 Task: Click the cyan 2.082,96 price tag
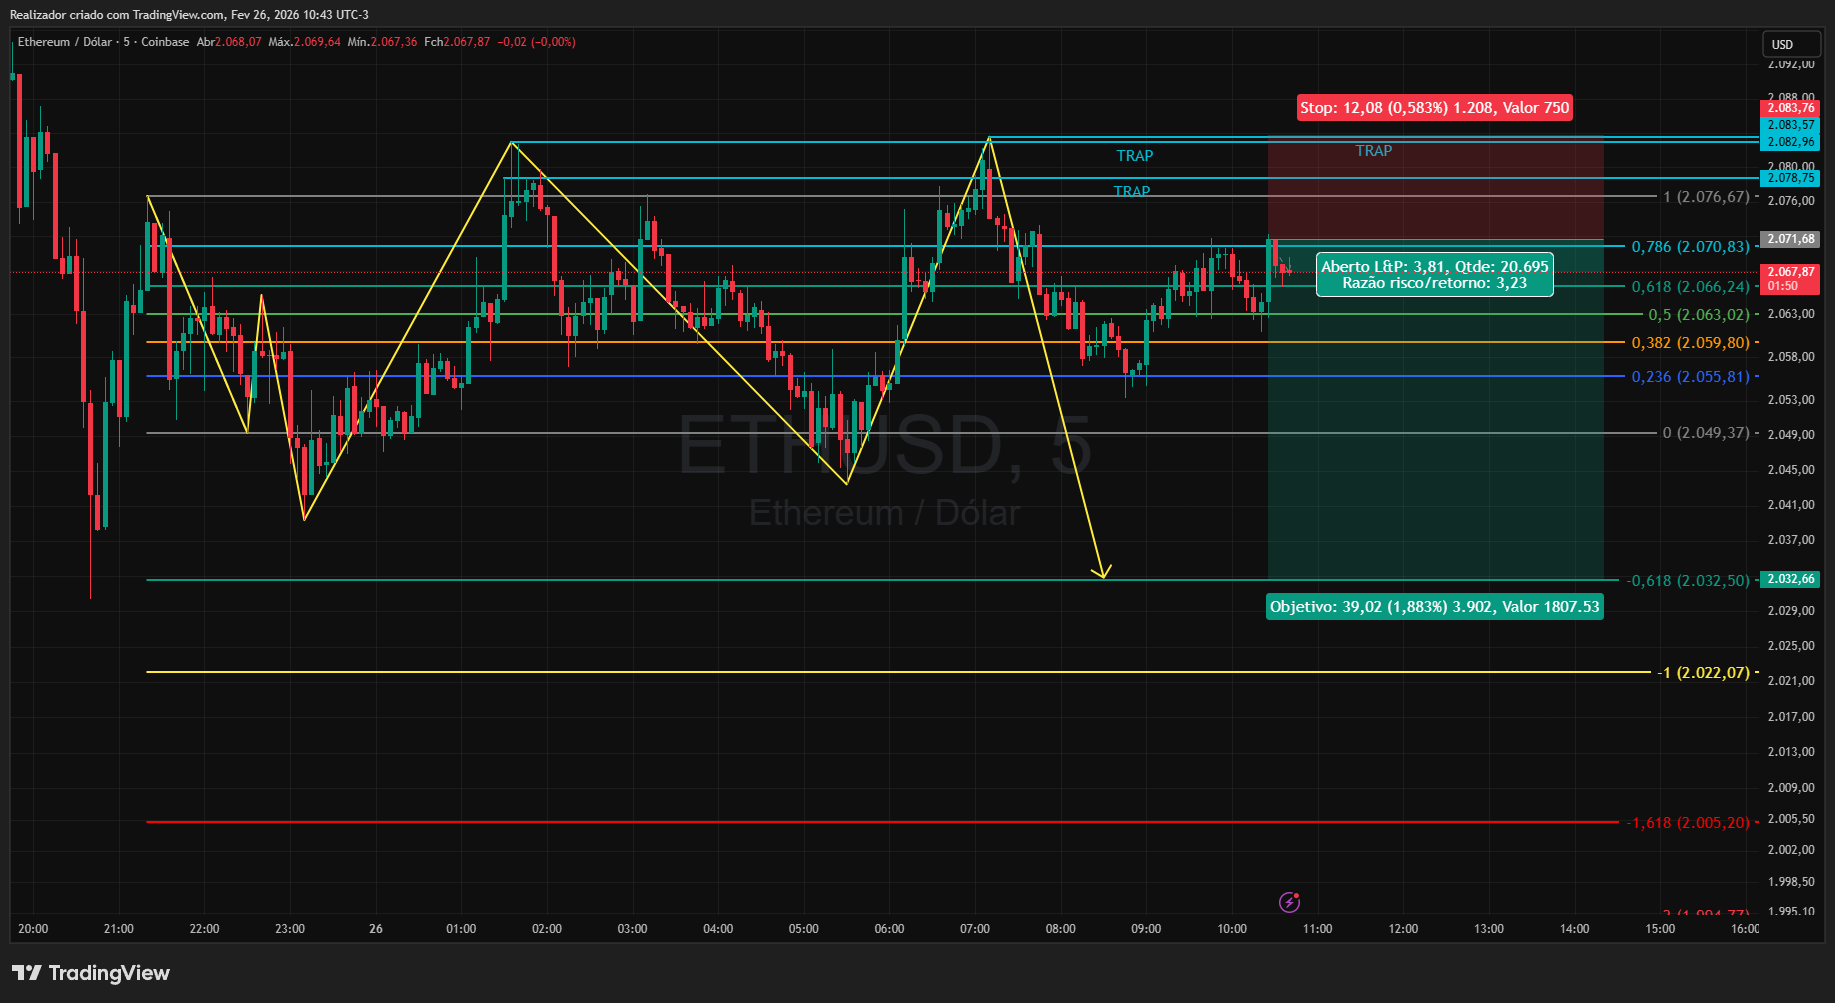click(1790, 142)
